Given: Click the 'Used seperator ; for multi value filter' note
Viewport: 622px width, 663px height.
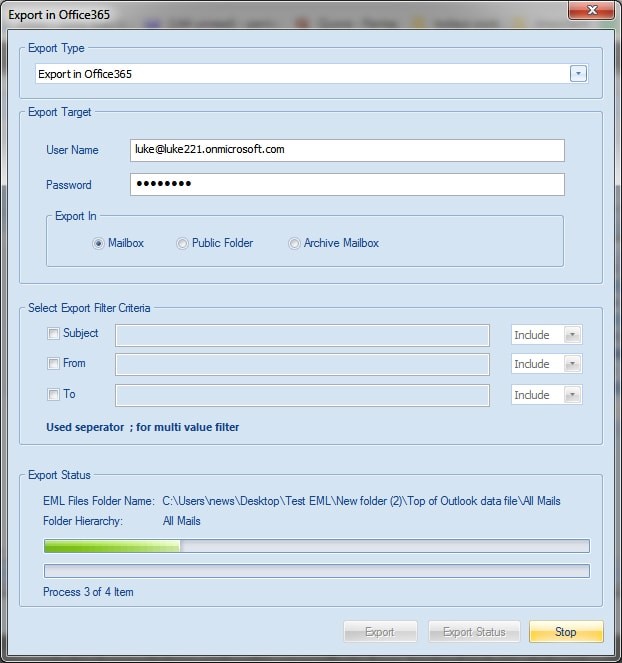Looking at the screenshot, I should [x=142, y=427].
